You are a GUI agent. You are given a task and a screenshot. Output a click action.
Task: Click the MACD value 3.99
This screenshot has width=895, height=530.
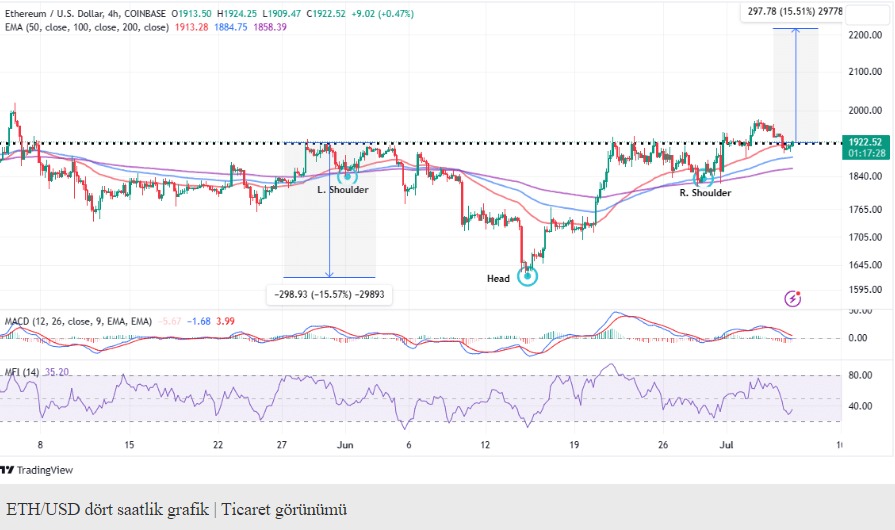(x=225, y=321)
